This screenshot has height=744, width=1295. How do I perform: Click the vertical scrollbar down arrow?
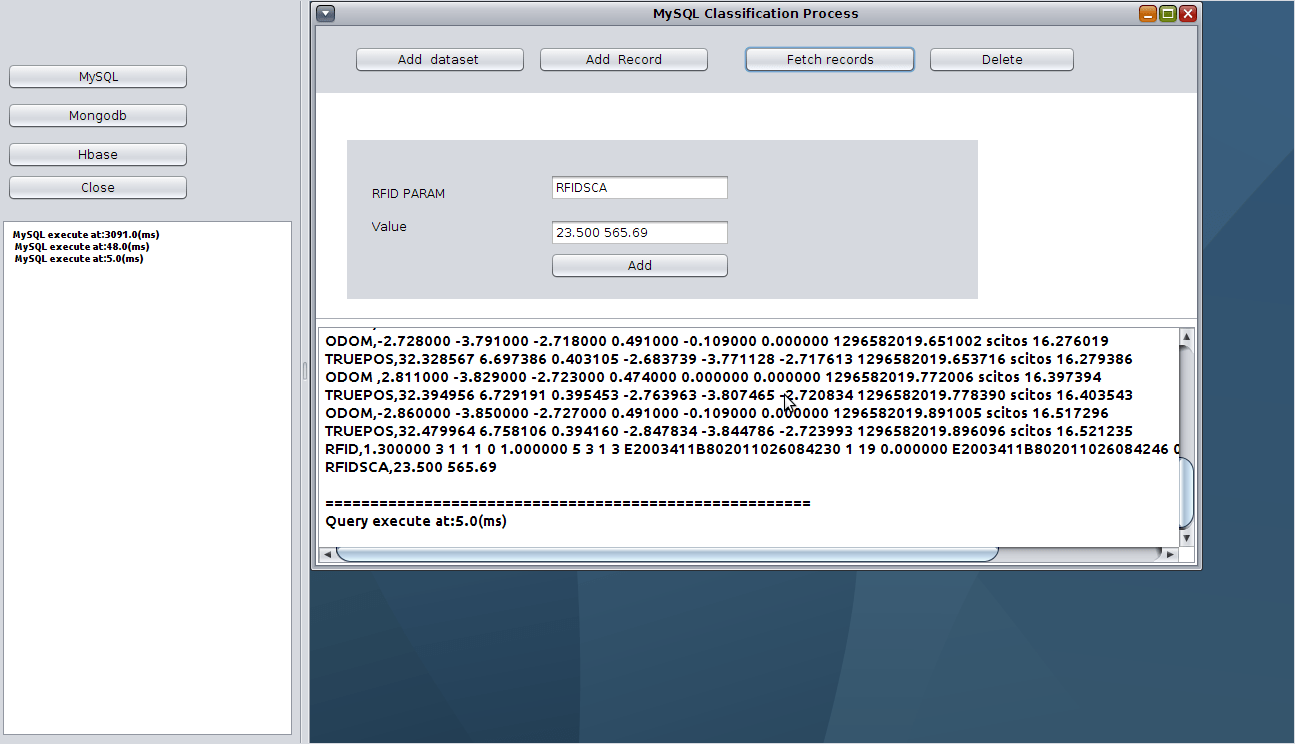1185,537
